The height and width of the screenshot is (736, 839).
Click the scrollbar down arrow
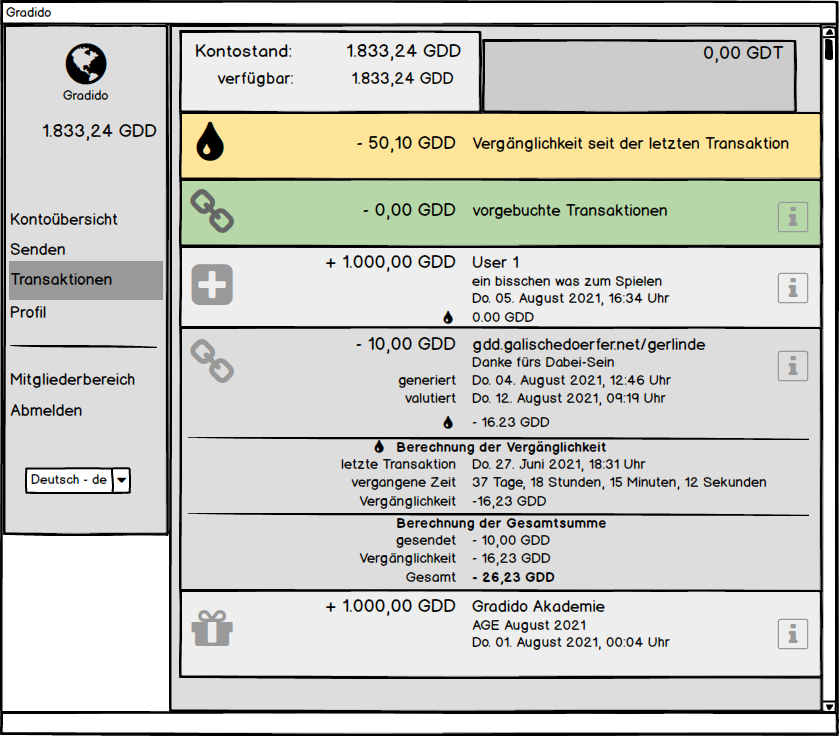point(828,706)
